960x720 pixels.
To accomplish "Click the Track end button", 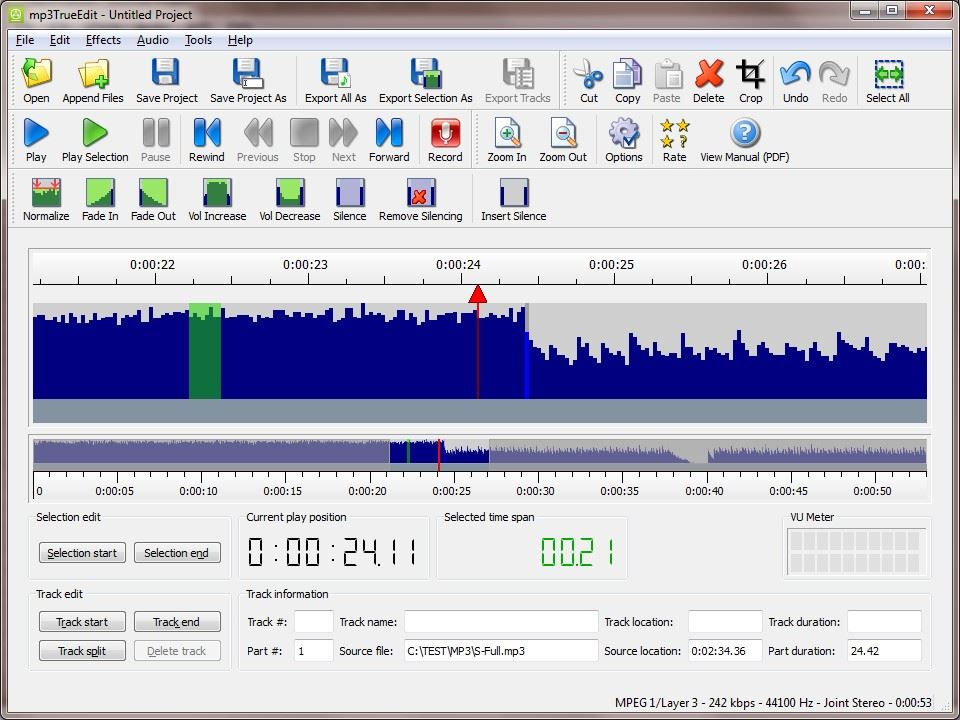I will tap(177, 622).
